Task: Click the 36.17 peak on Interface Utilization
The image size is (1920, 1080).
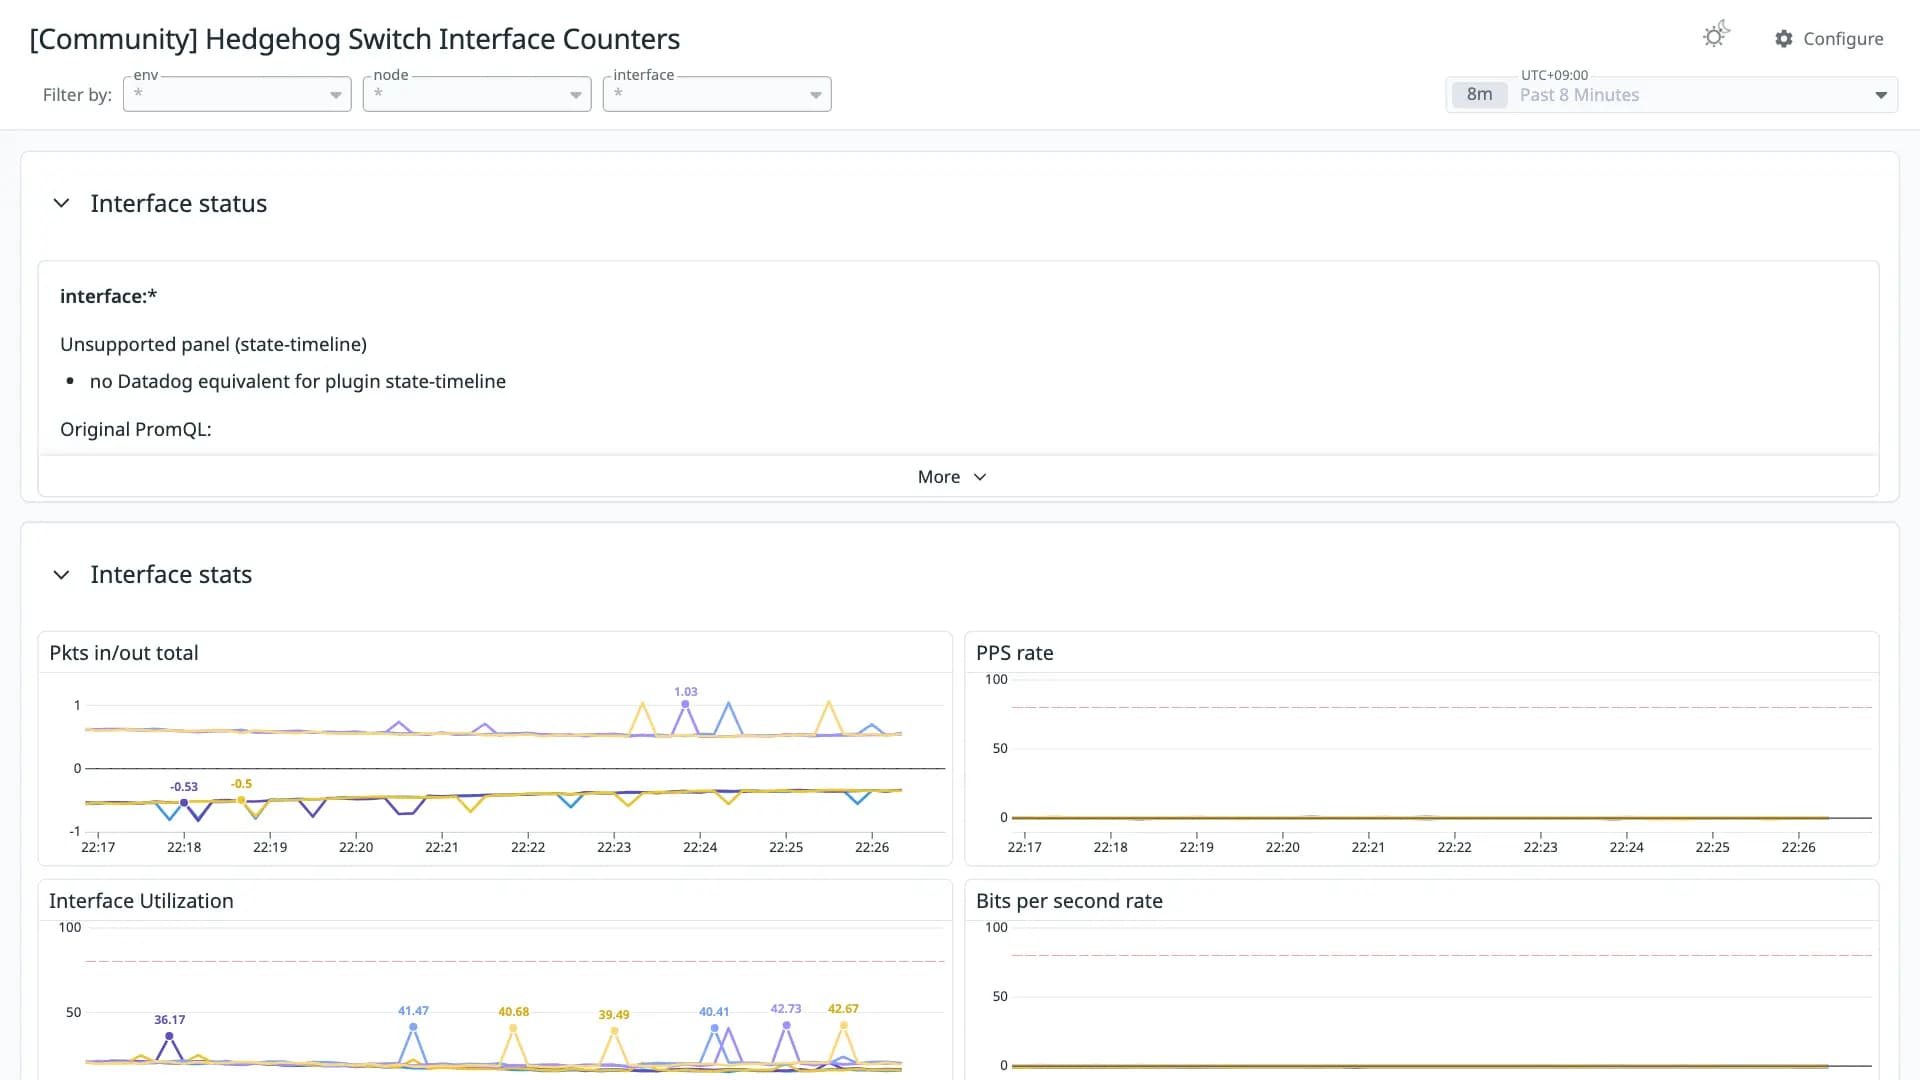Action: [x=169, y=1036]
